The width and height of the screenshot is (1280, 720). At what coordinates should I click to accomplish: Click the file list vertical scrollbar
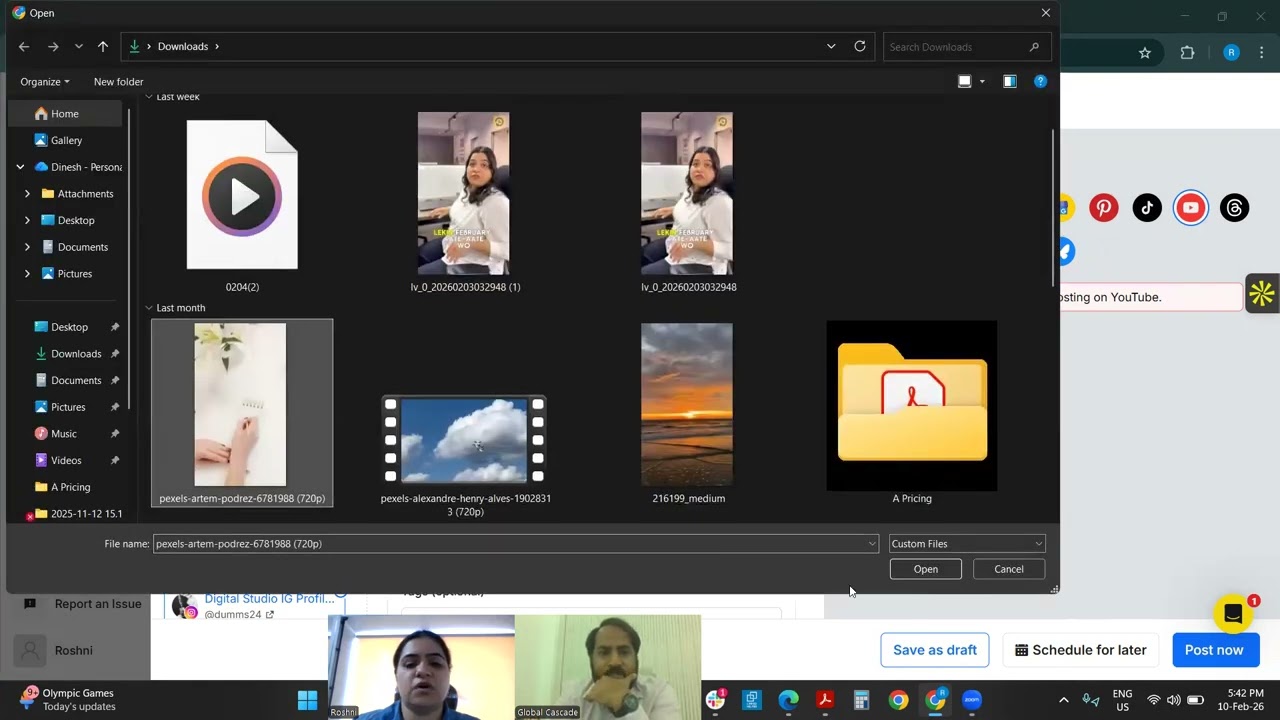(x=1052, y=207)
